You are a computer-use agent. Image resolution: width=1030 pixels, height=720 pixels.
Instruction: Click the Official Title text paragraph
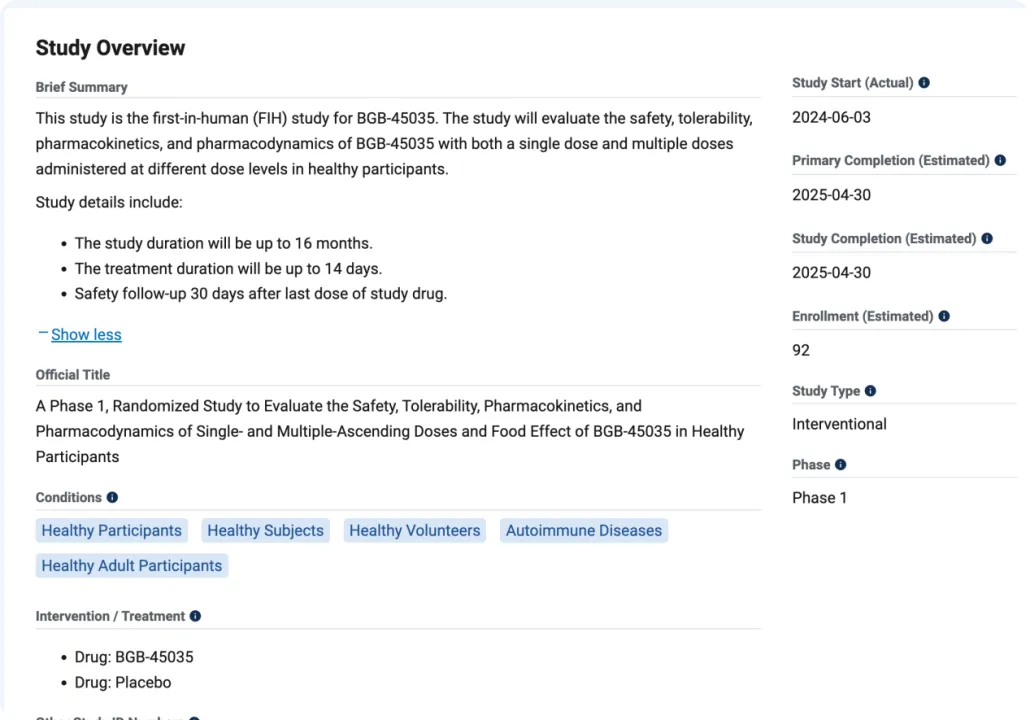click(390, 431)
